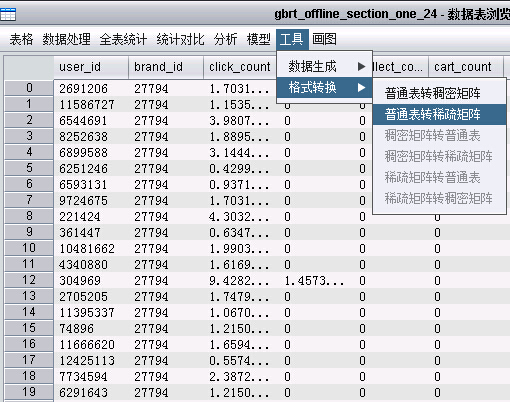Open the 统计对比 menu
This screenshot has width=510, height=402.
[x=180, y=39]
